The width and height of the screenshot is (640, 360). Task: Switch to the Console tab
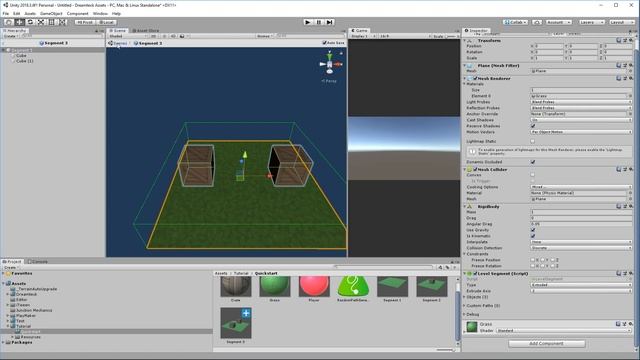point(38,262)
